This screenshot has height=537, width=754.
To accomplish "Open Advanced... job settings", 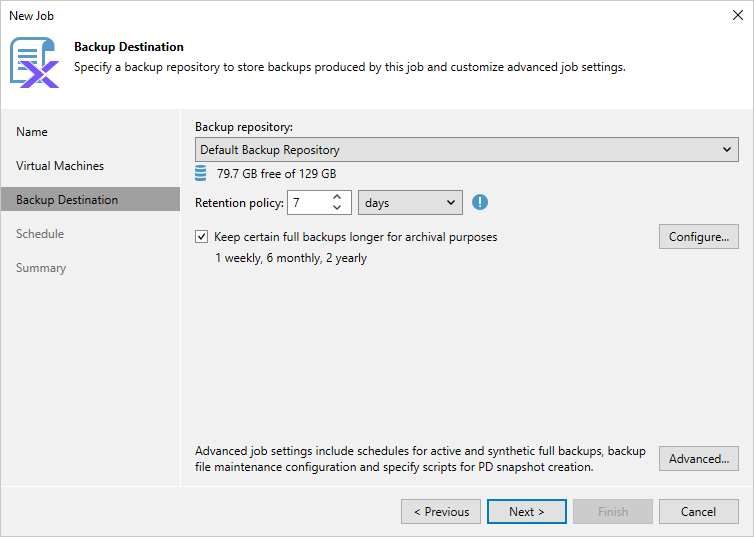I will point(698,459).
